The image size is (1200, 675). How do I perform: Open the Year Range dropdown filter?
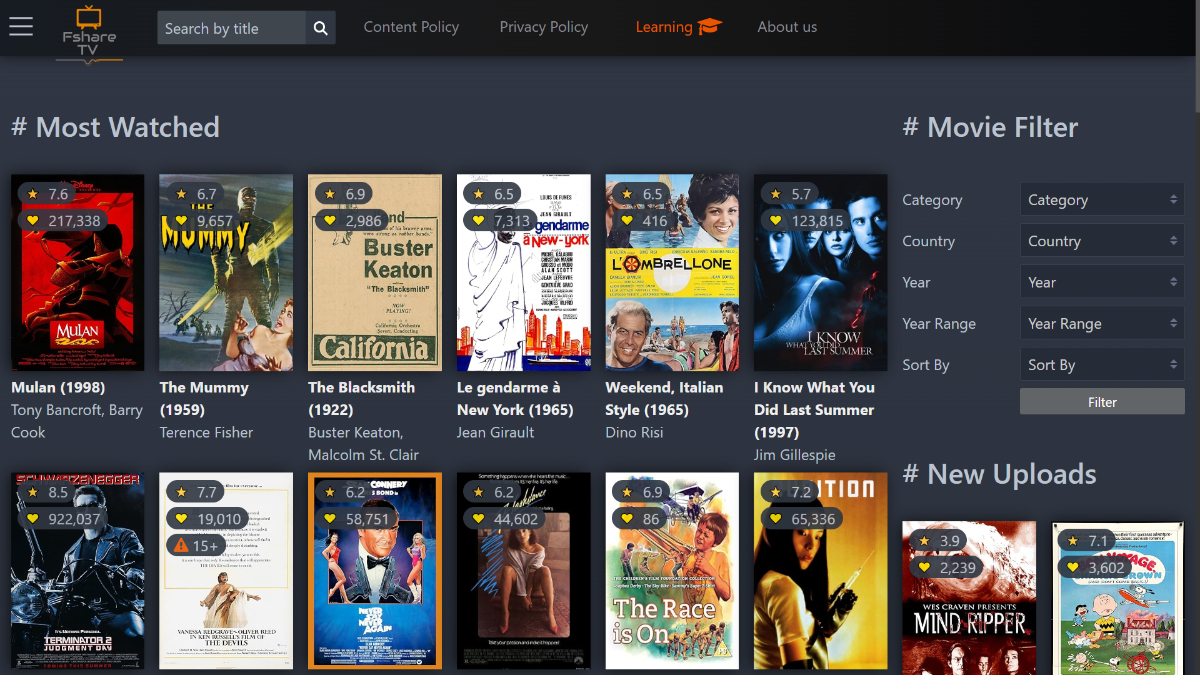click(x=1102, y=323)
